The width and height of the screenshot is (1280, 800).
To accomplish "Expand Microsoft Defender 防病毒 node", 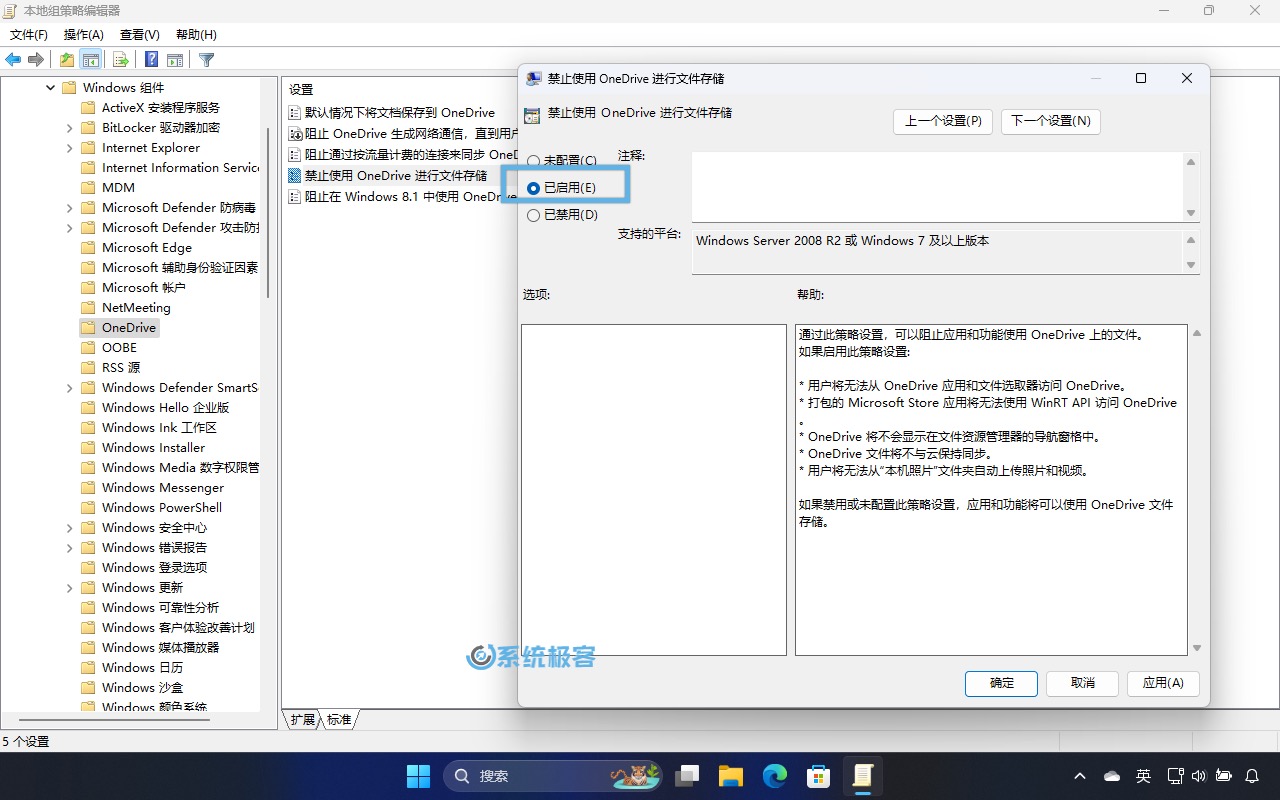I will 69,208.
